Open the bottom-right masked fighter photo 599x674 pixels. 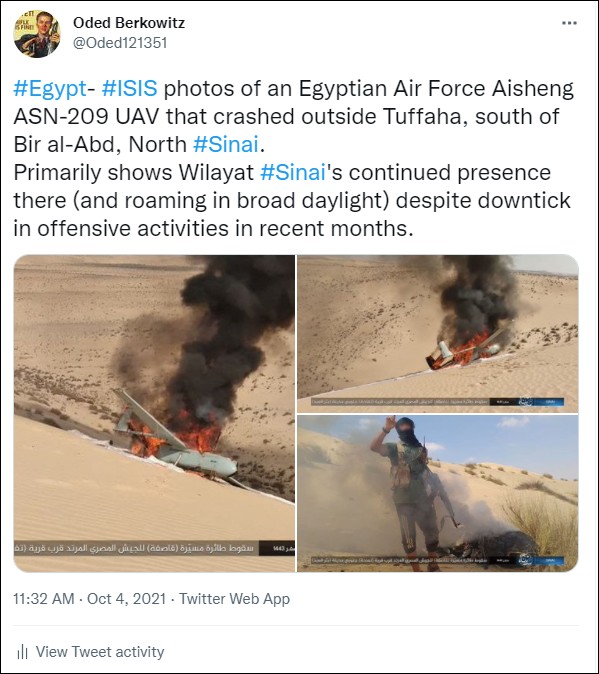point(437,493)
